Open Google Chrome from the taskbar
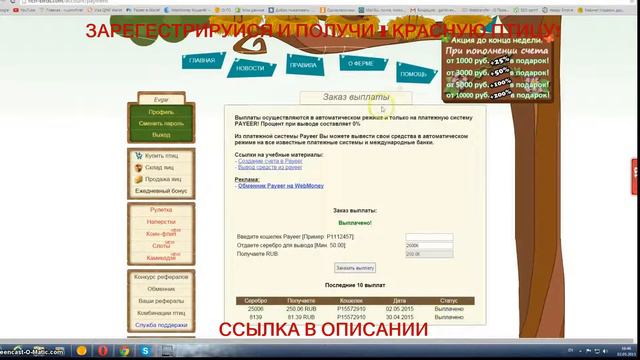 (124, 351)
